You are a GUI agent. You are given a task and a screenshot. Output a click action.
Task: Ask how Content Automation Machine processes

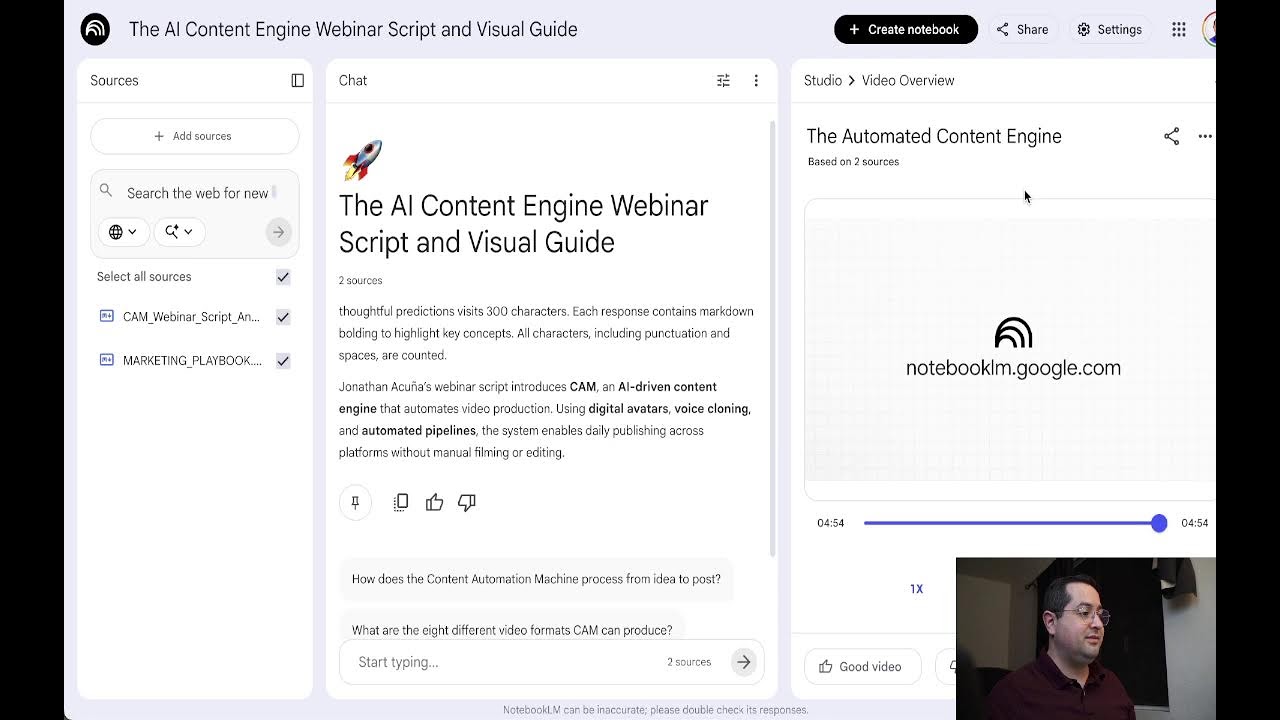[x=536, y=579]
